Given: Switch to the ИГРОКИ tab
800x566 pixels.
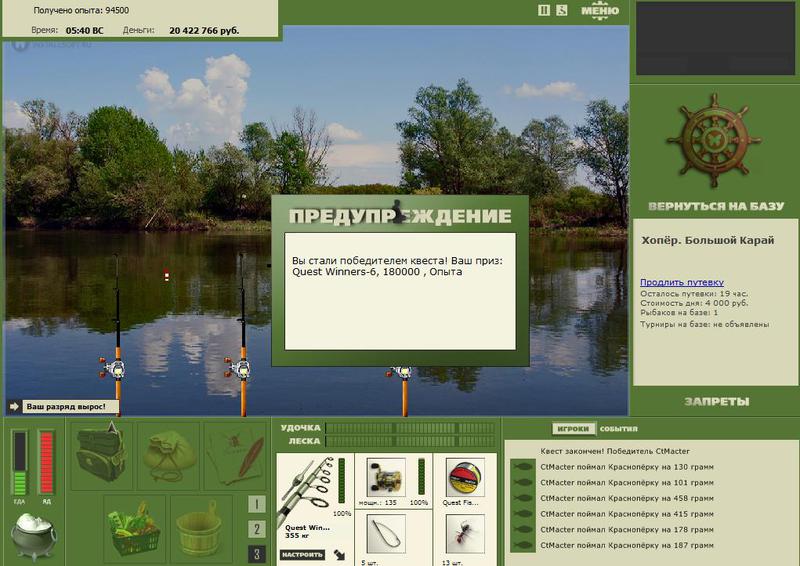Looking at the screenshot, I should (x=574, y=429).
